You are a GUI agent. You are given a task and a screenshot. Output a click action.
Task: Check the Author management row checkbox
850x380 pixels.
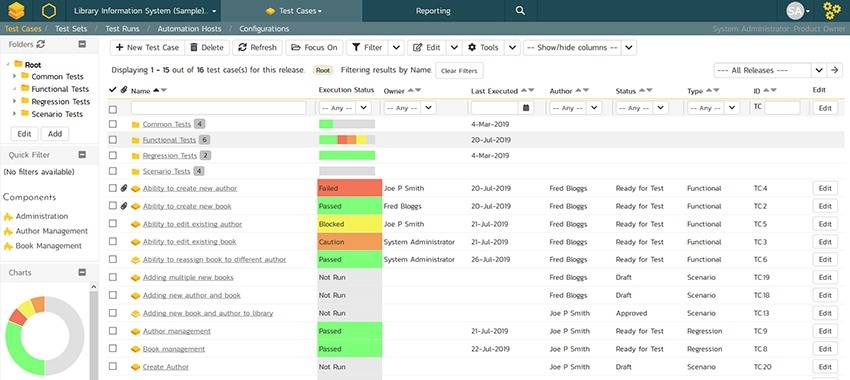tap(113, 331)
